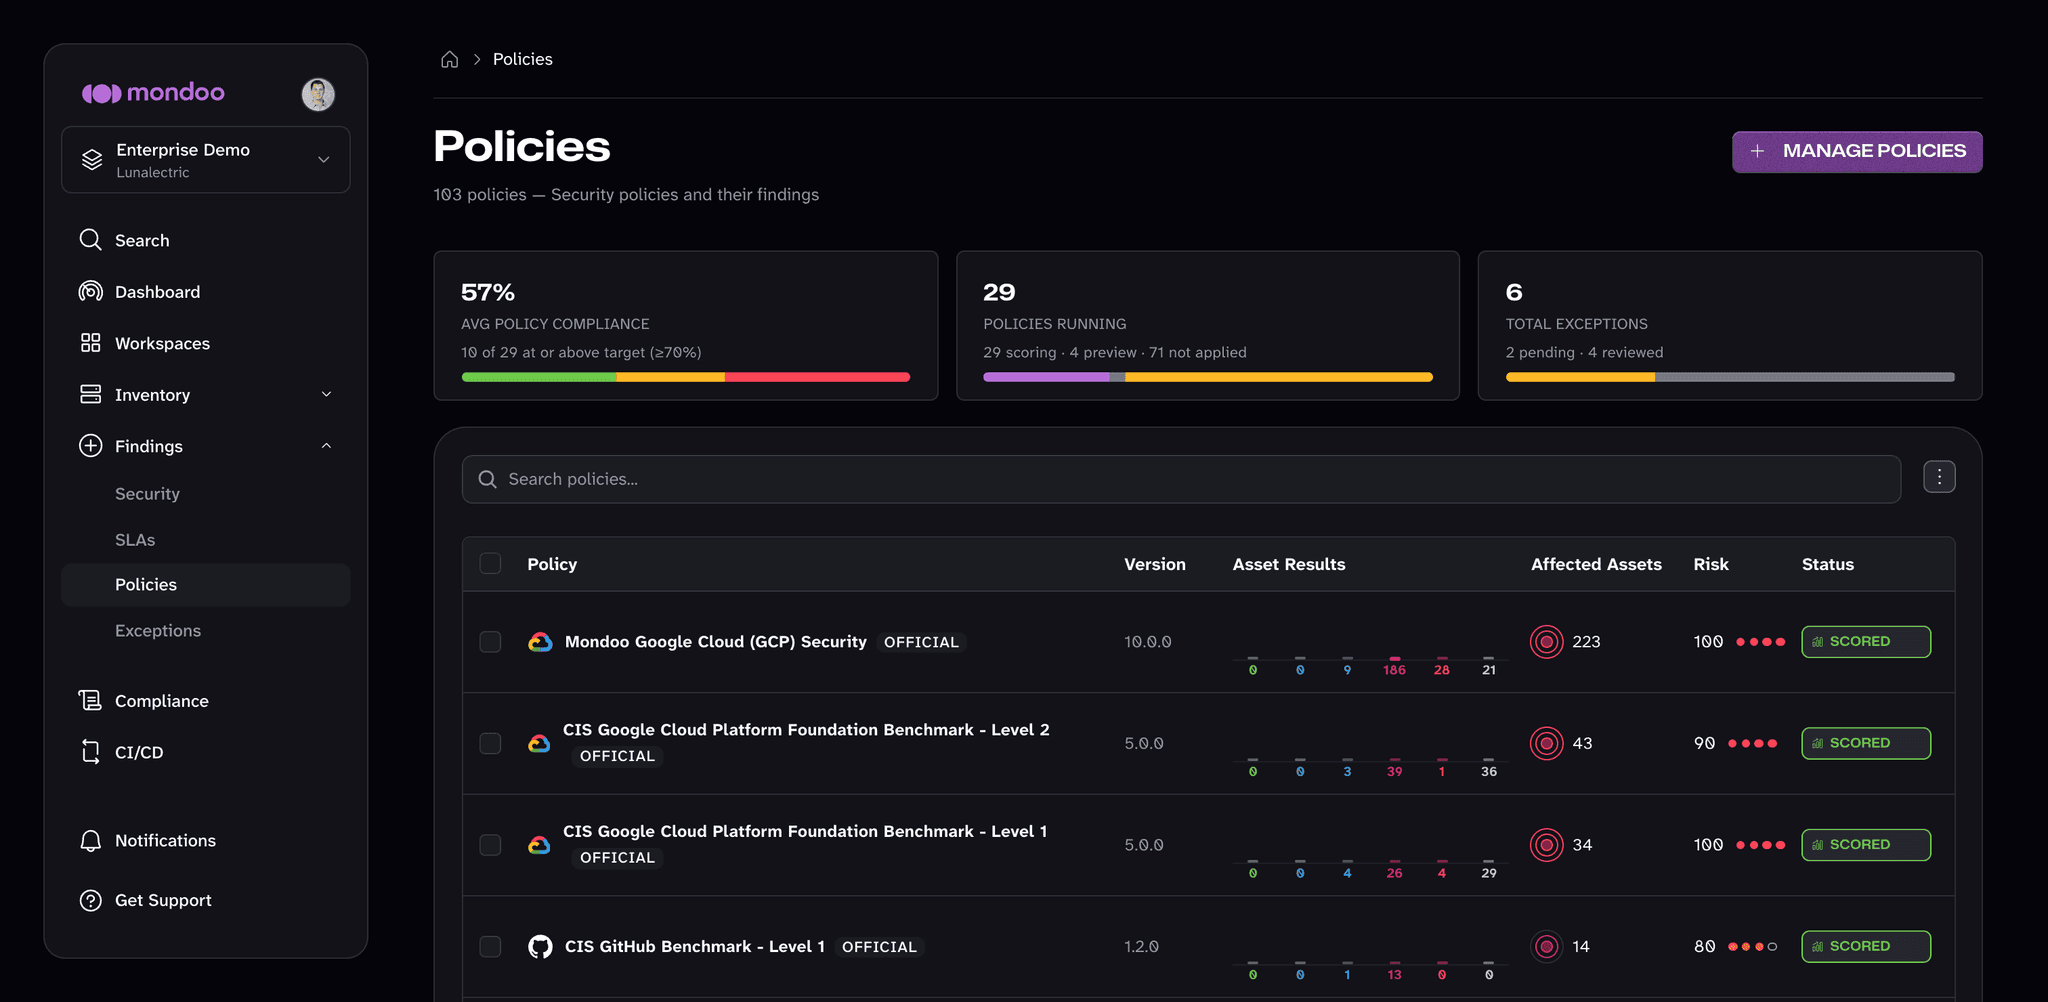Check the CIS GitHub Benchmark Level 1 row

coord(490,947)
